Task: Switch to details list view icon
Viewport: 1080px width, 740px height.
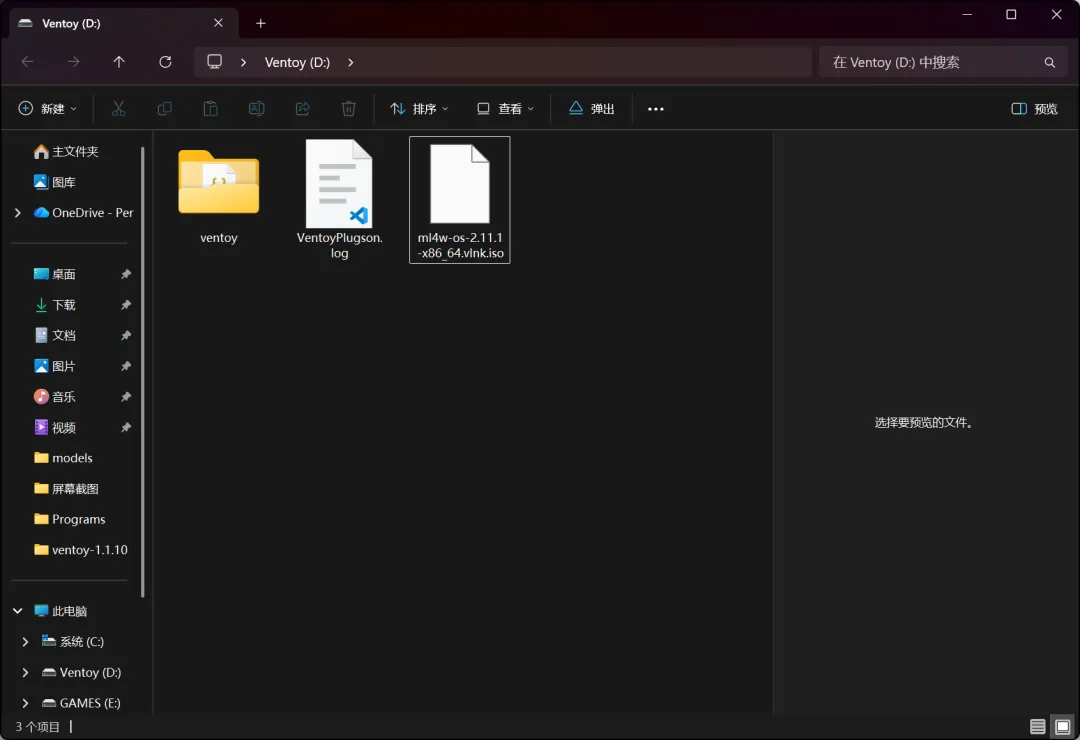Action: tap(1037, 726)
